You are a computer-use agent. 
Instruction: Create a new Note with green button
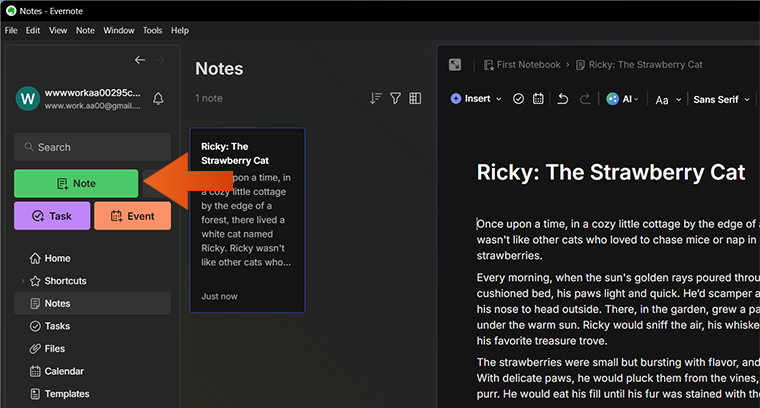[76, 184]
